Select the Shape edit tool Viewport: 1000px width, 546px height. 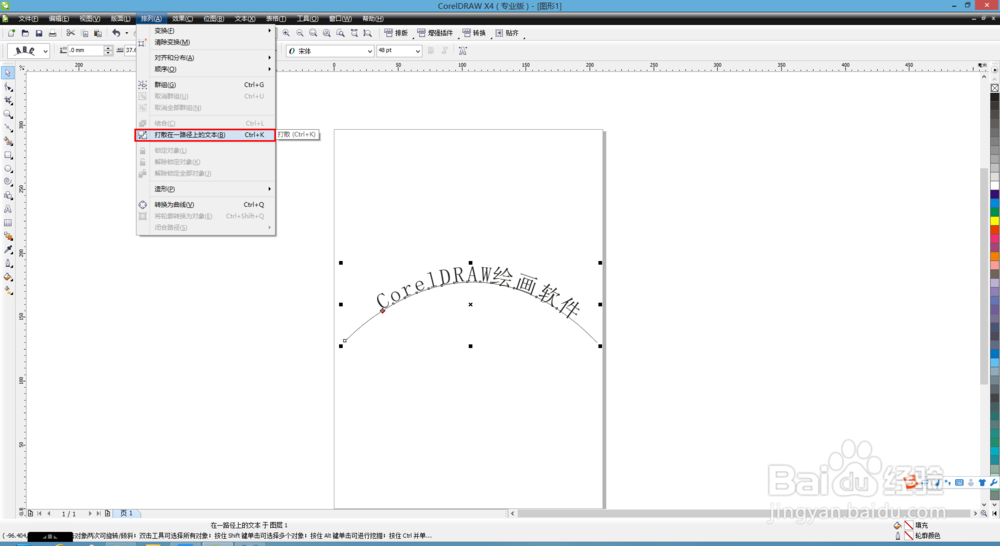(8, 87)
